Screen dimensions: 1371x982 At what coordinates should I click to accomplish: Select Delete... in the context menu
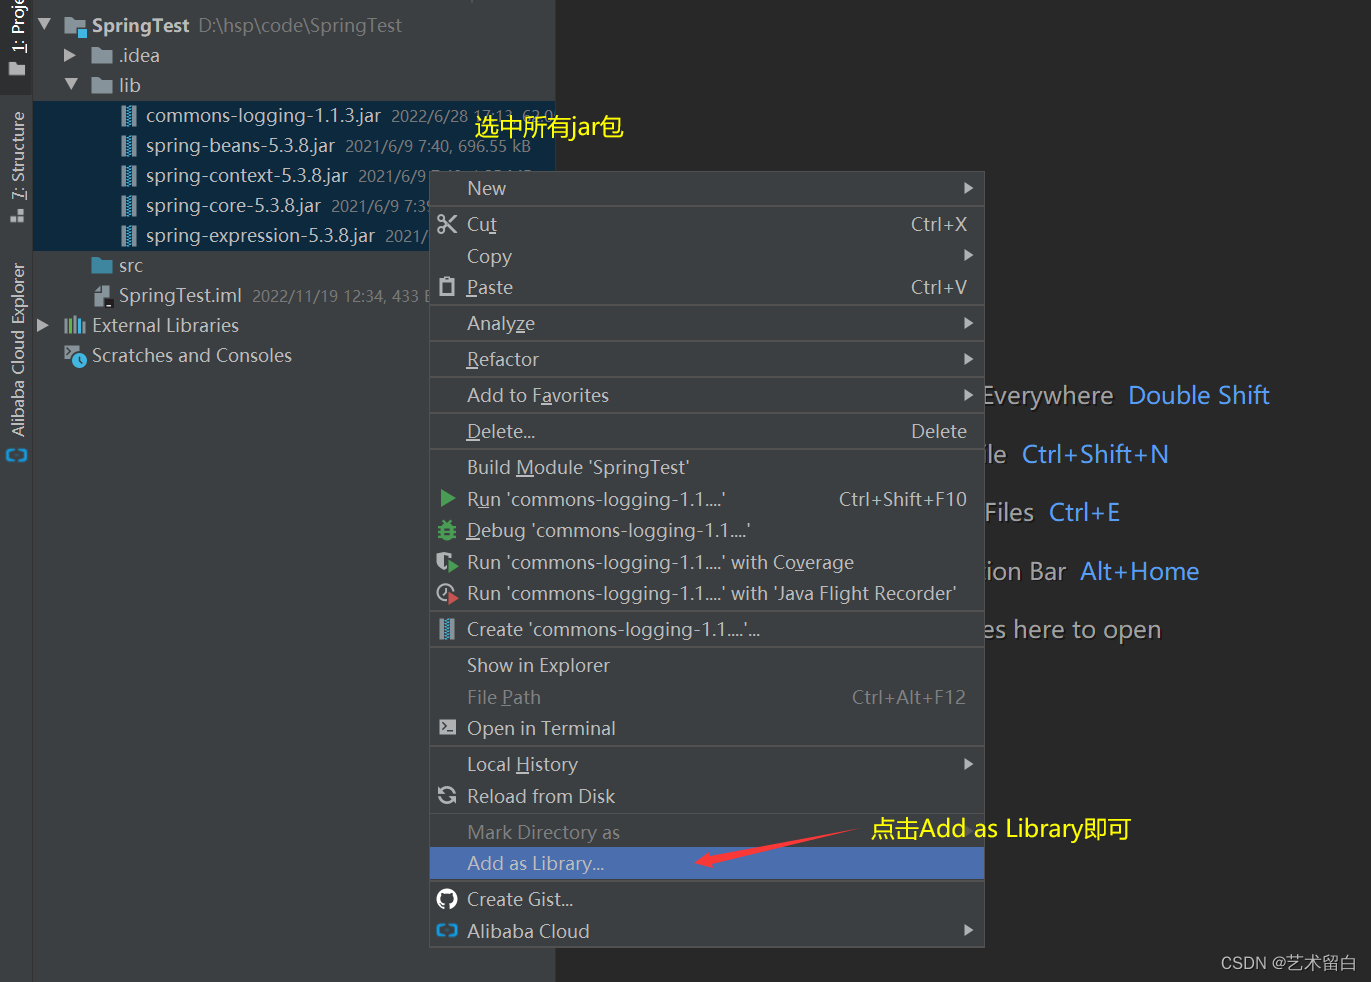click(707, 431)
